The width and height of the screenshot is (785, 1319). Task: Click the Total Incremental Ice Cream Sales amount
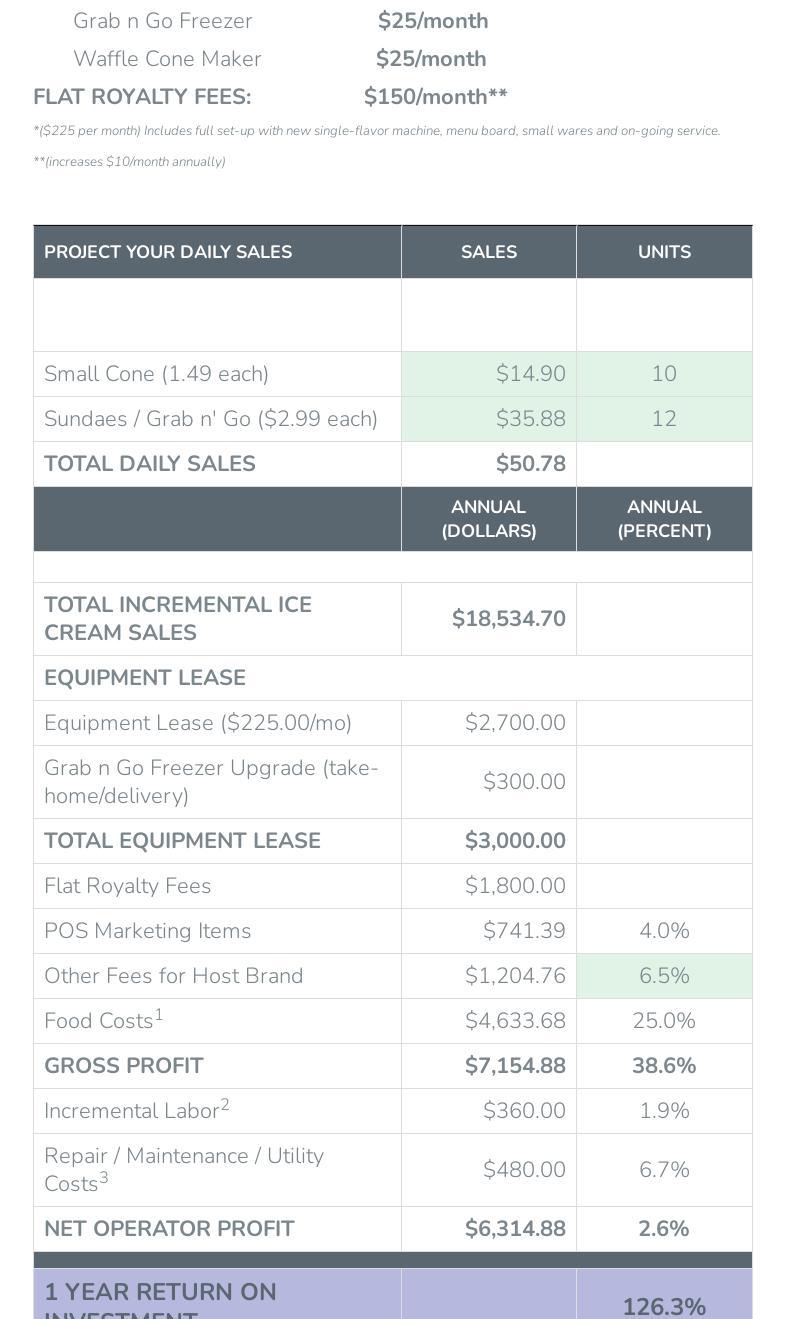point(508,619)
